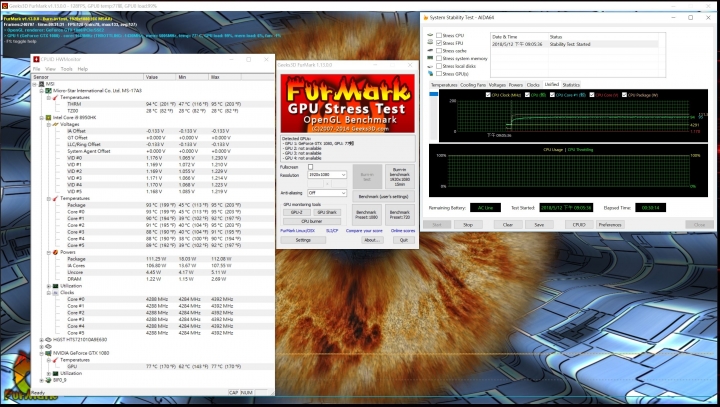Click the Value column header in HWMonitor
Screen dimensions: 720x407
pyautogui.click(x=160, y=77)
